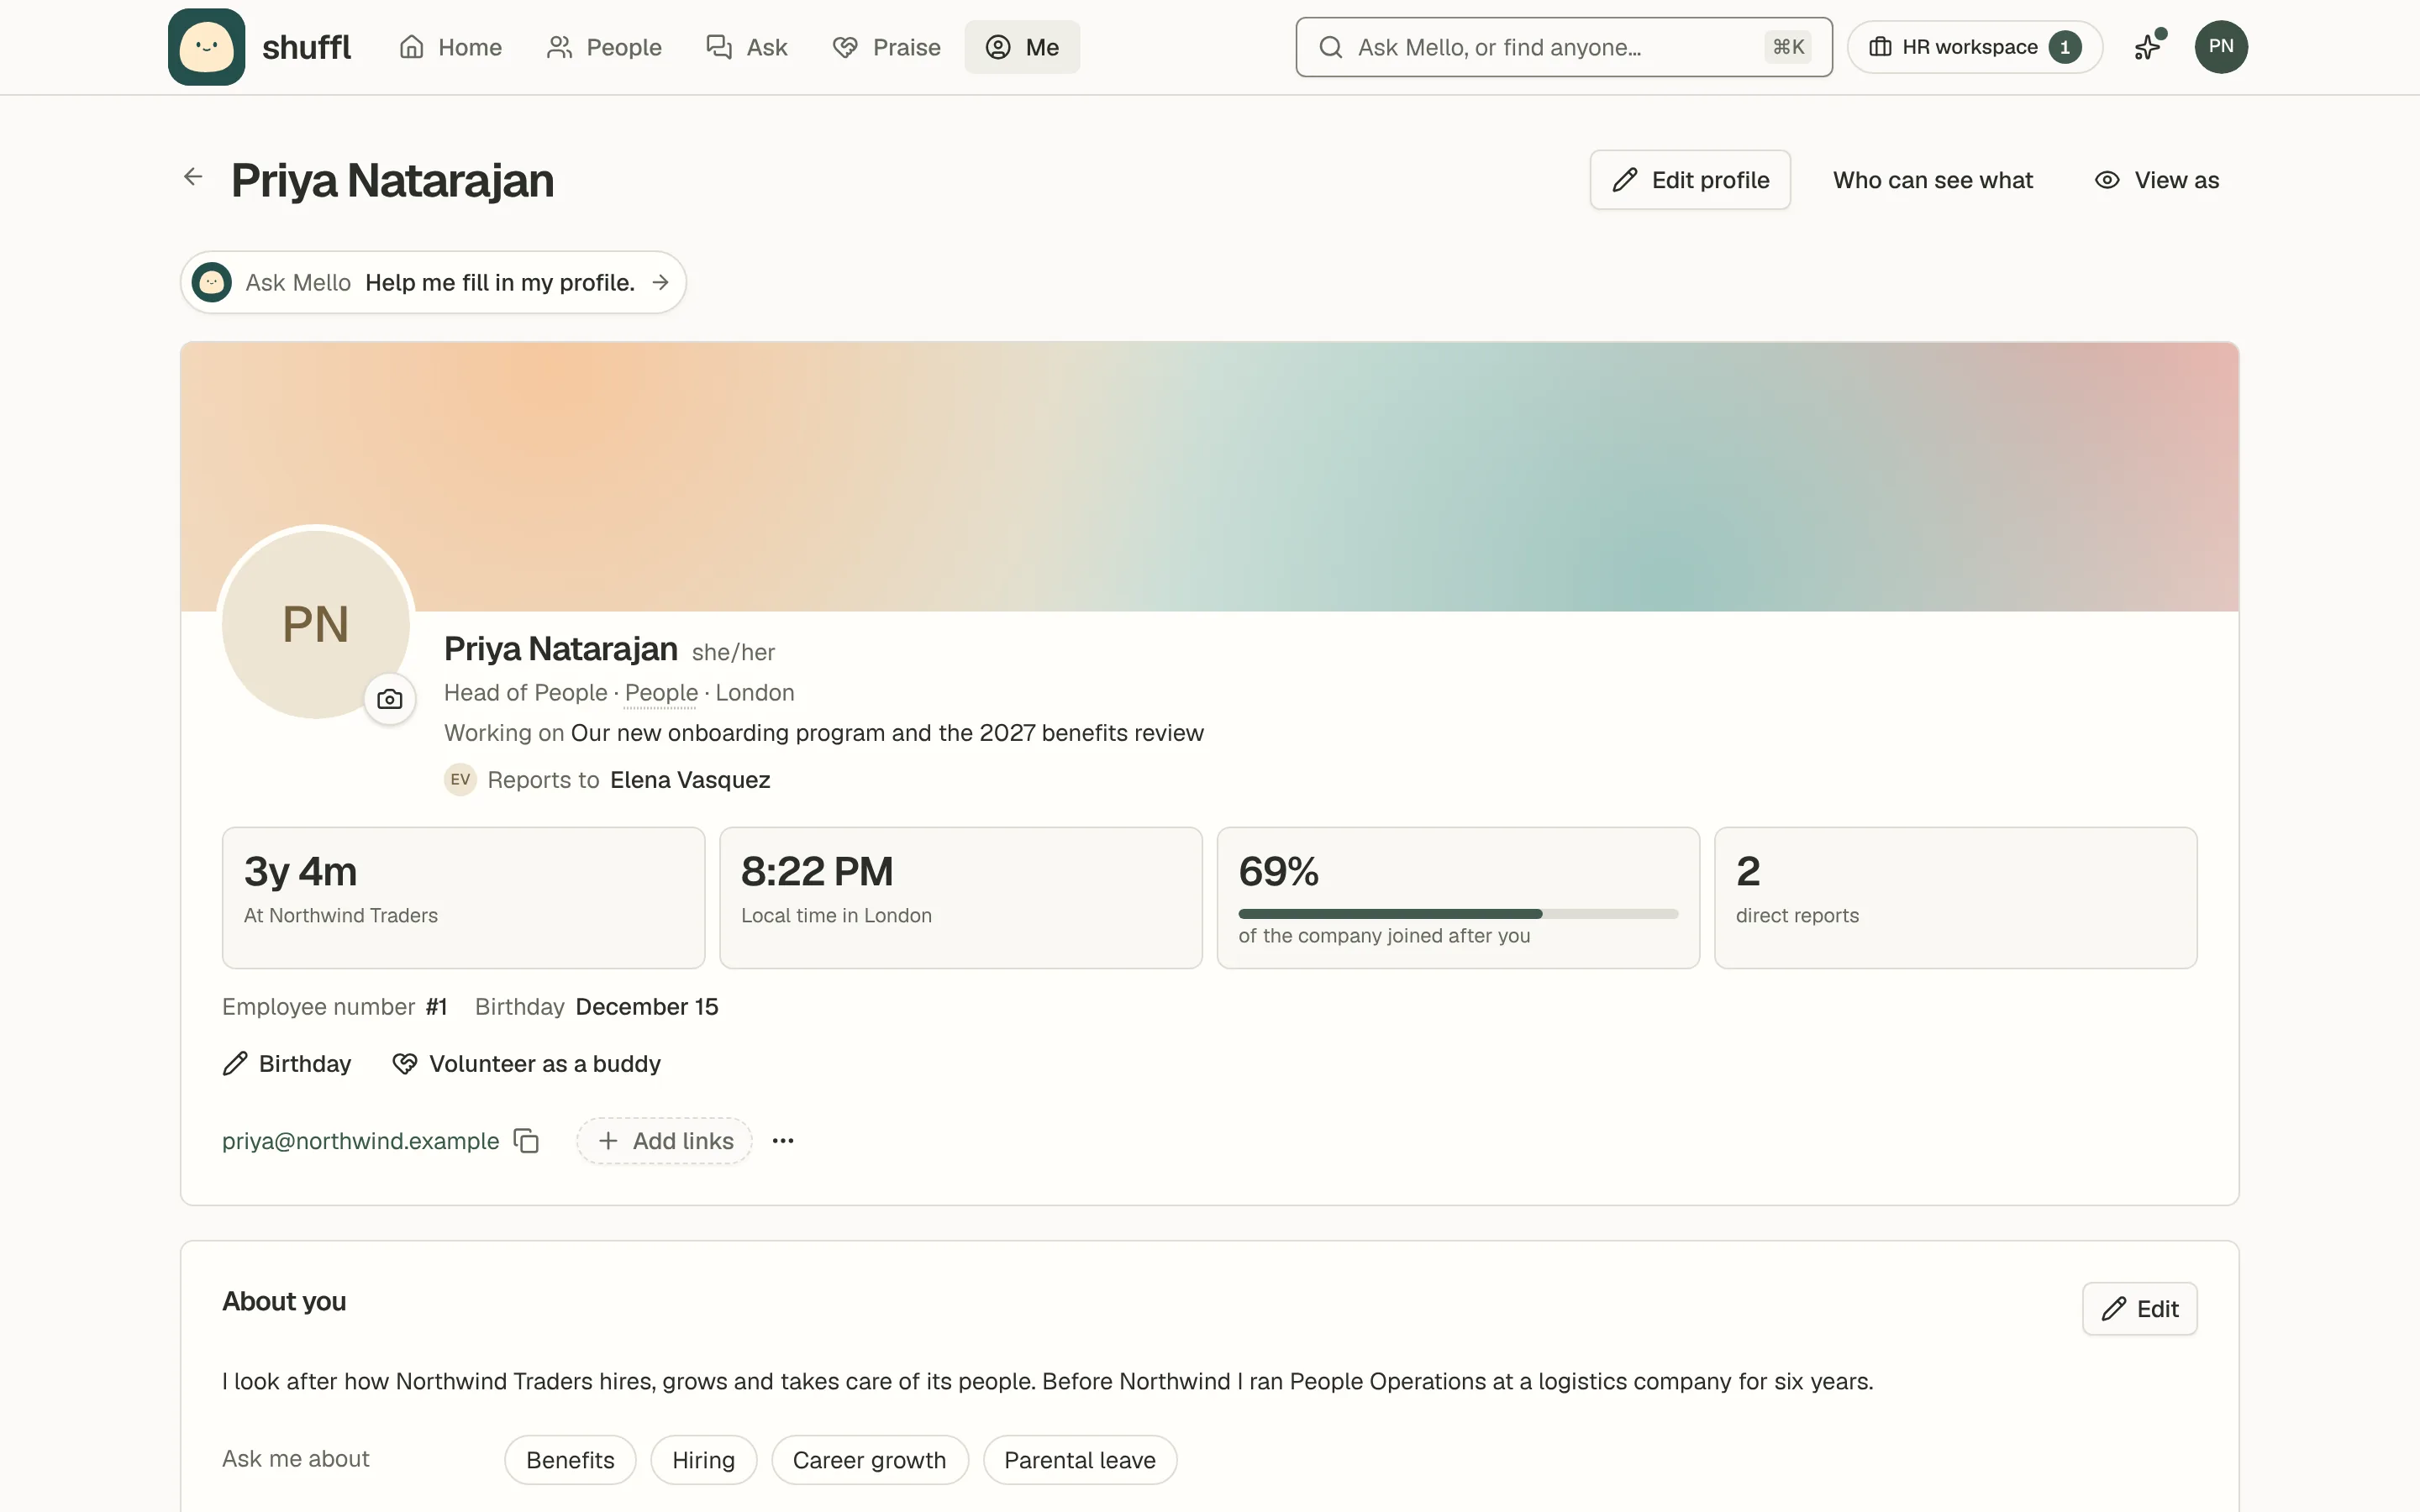Click the local time in London card

(960, 897)
